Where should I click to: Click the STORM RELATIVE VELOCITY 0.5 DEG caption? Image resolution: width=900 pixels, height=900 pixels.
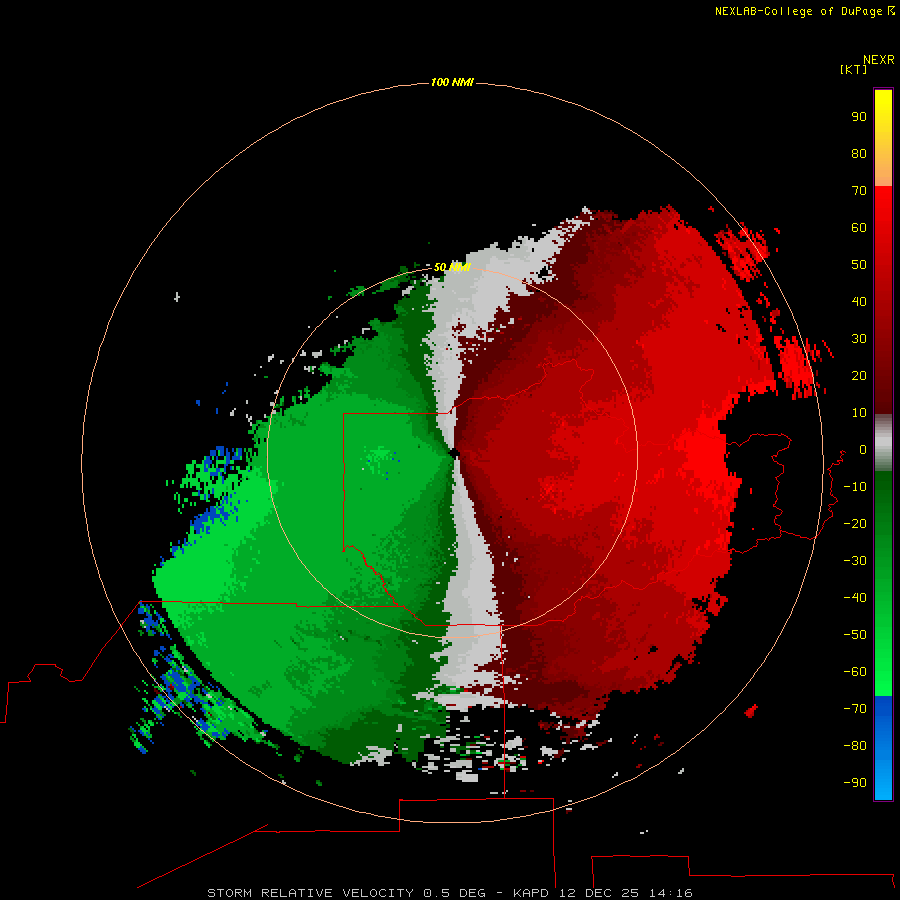(346, 893)
